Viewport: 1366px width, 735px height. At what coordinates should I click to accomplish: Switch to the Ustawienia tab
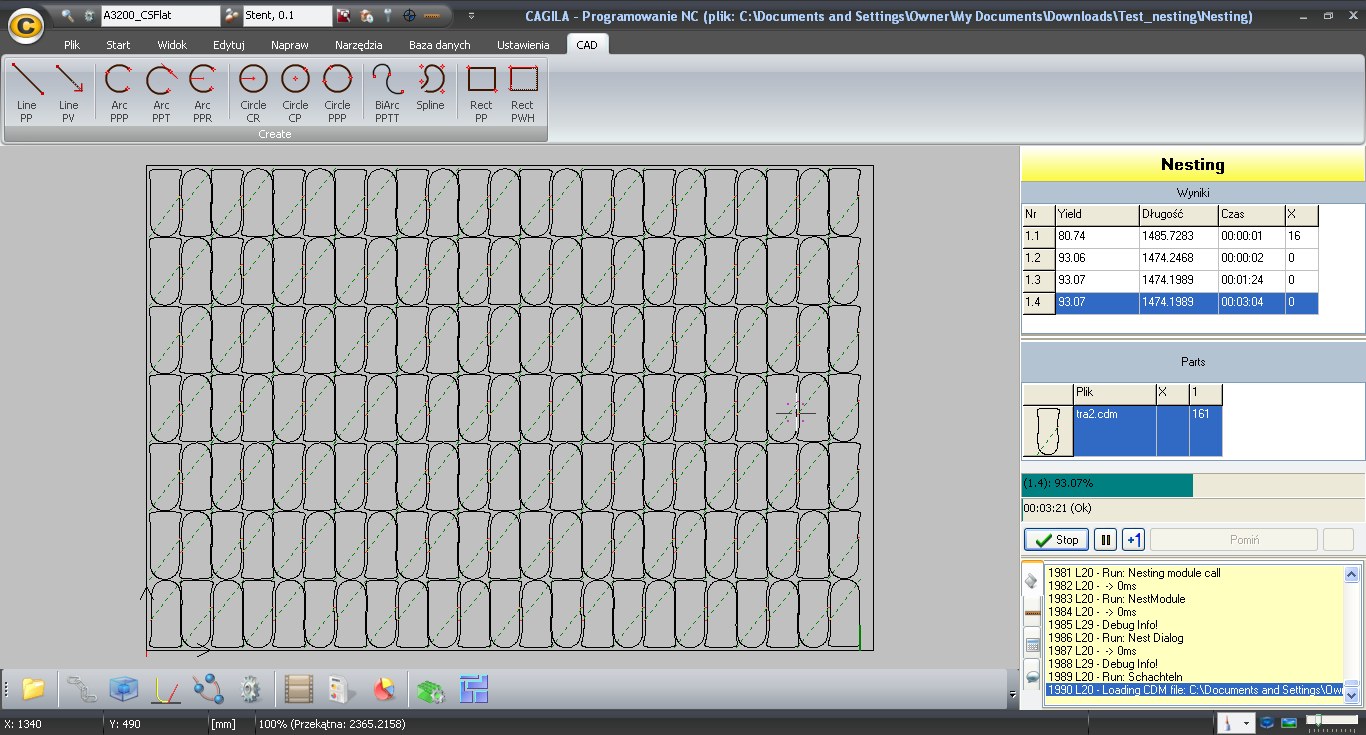[x=523, y=45]
